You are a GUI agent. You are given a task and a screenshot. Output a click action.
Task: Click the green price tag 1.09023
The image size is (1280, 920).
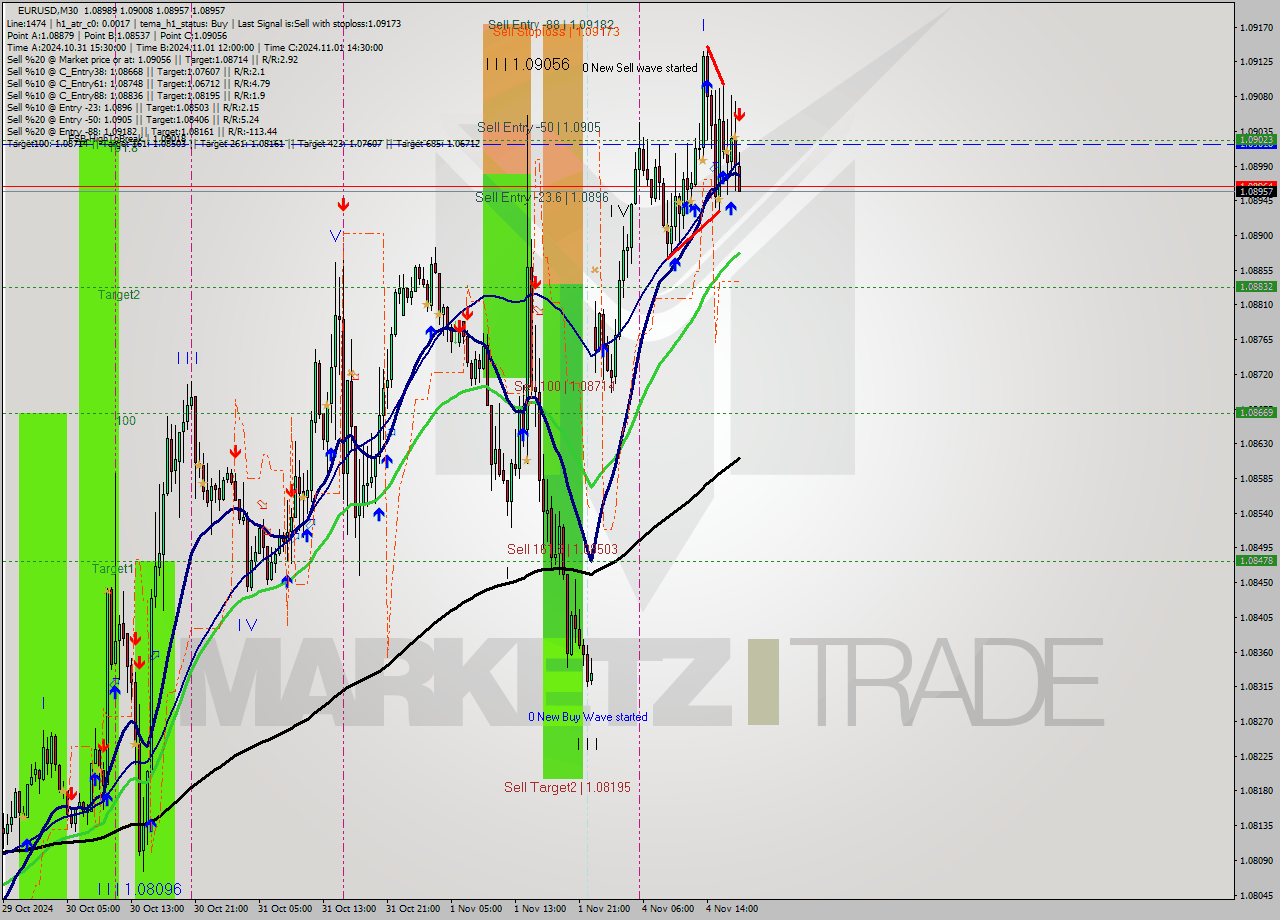[1256, 141]
